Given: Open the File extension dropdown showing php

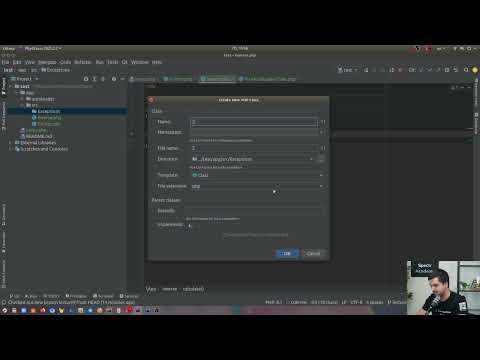Looking at the screenshot, I should pyautogui.click(x=257, y=186).
